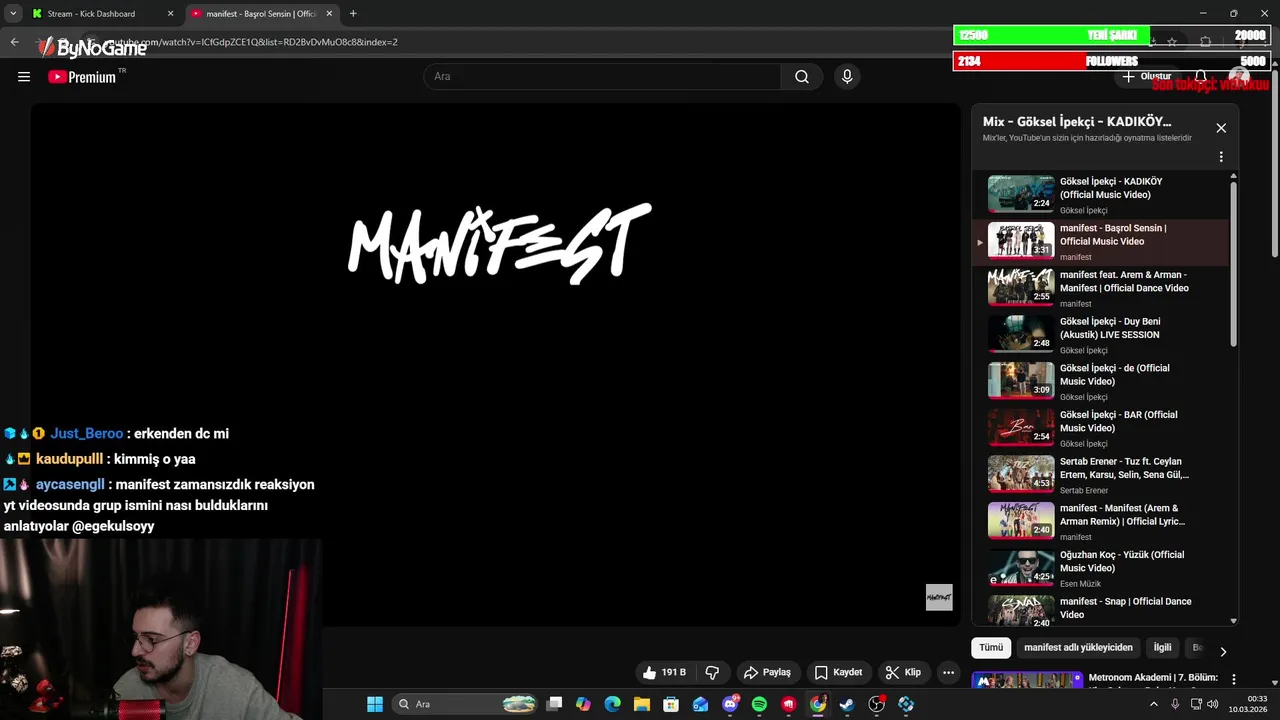Open a new browser tab
Viewport: 1280px width, 720px height.
(353, 14)
